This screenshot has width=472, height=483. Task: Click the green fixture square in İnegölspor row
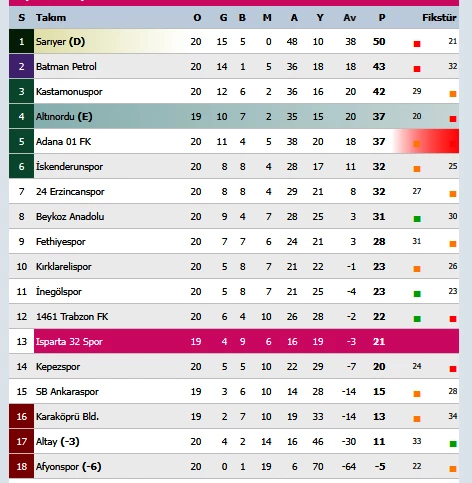417,294
